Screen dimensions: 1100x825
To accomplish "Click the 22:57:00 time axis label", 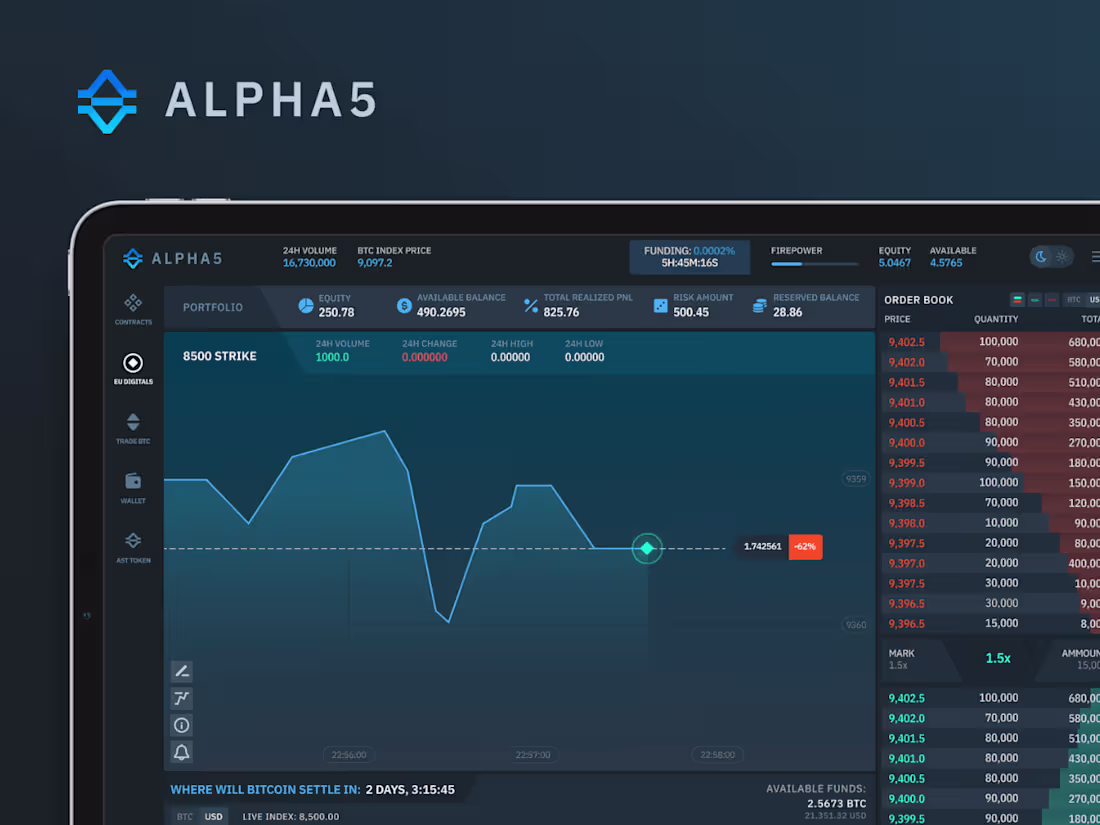I will coord(533,755).
